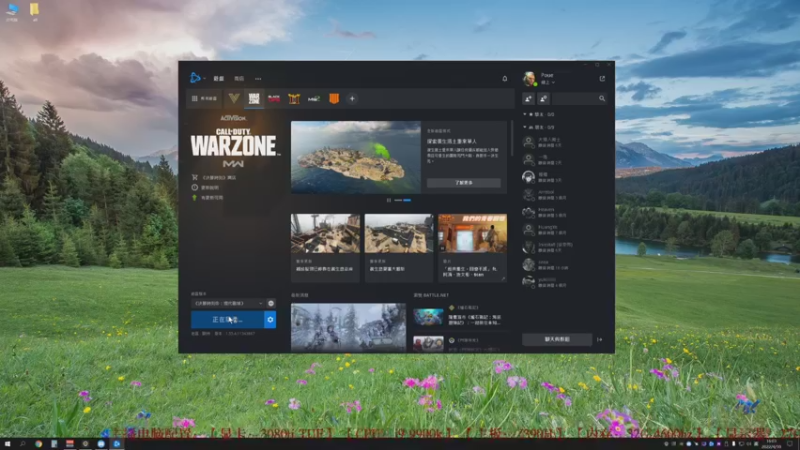Open the game options gear button
Viewport: 800px width, 450px height.
(x=270, y=319)
